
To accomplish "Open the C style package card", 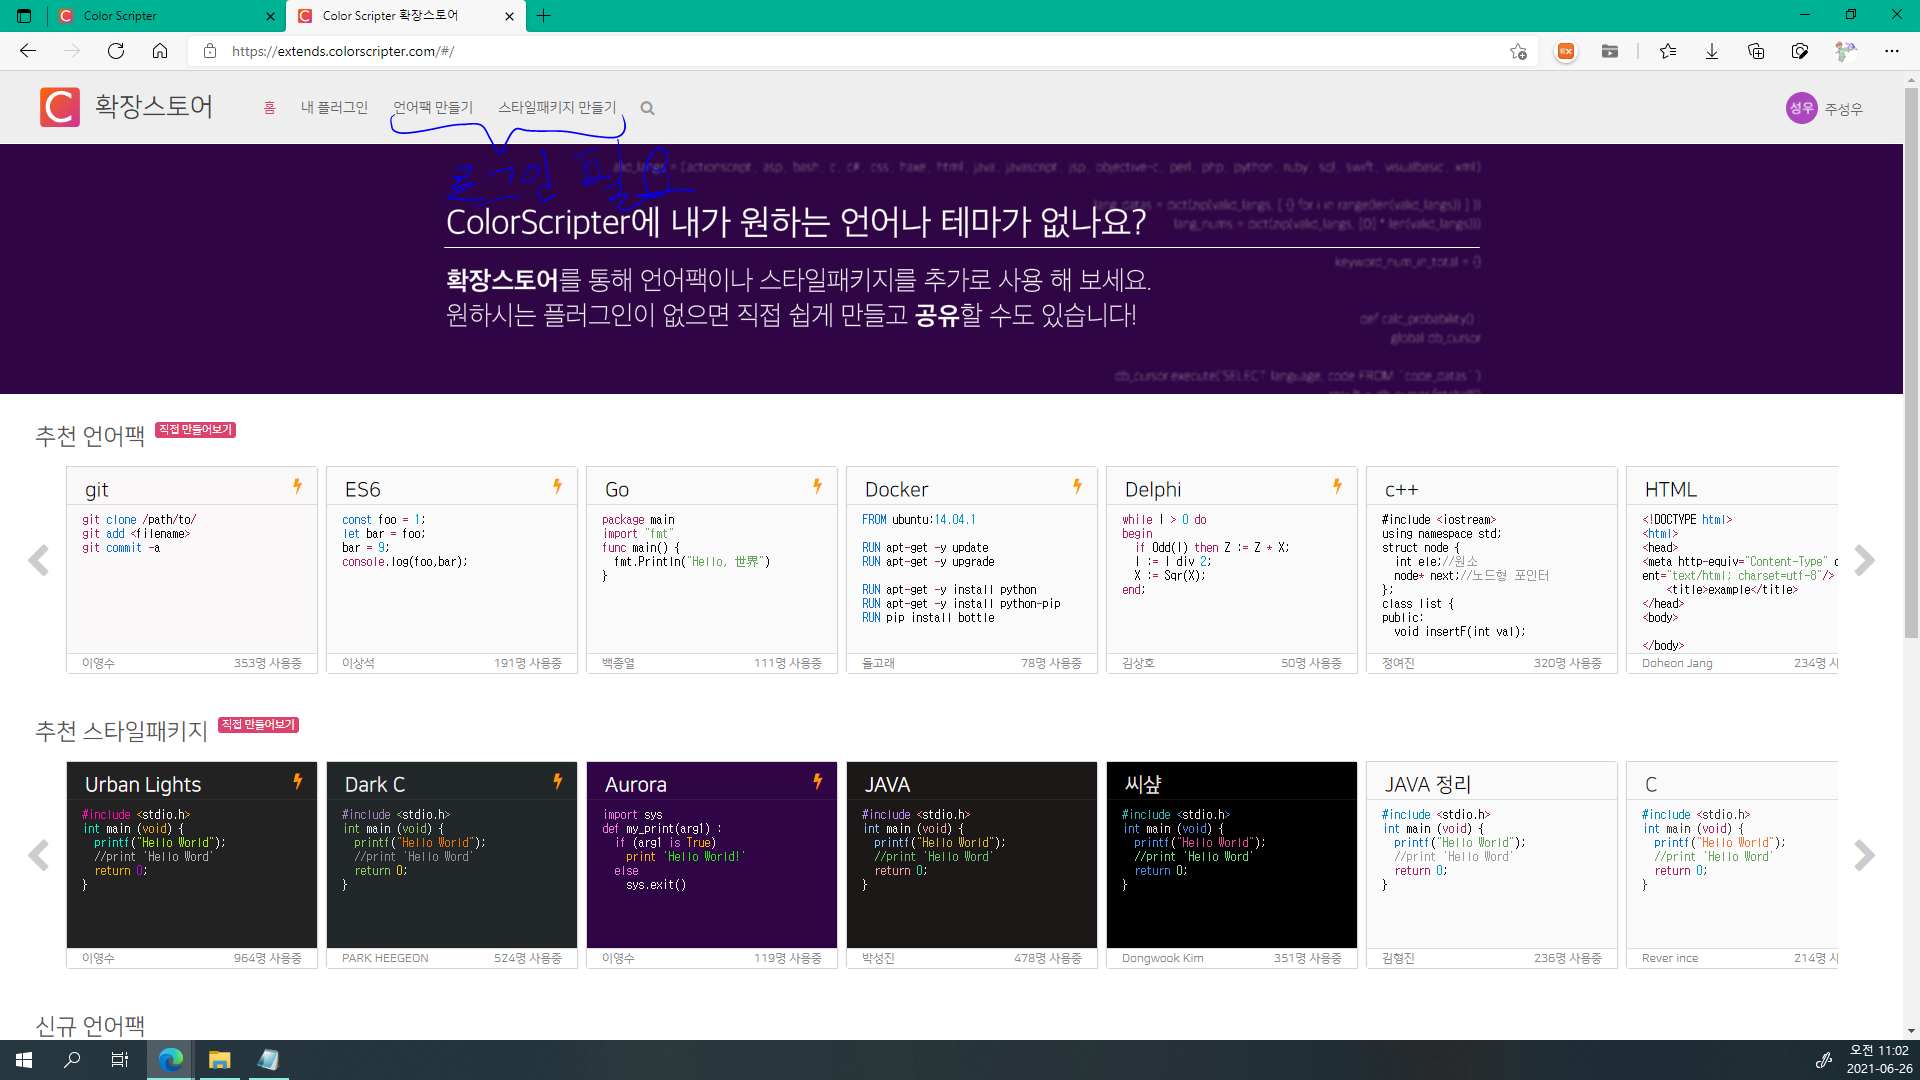I will 1732,865.
